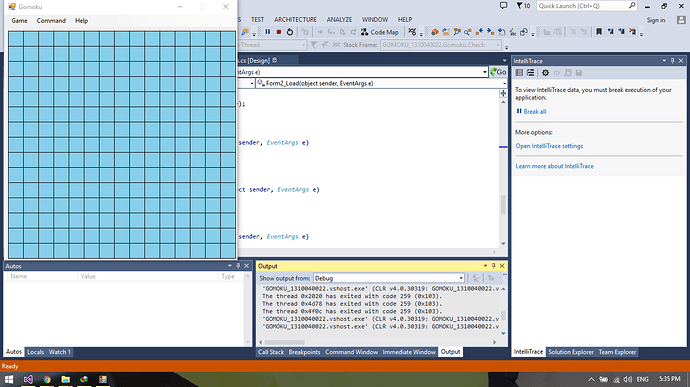Pause debugging with the Break All toolbar icon
This screenshot has width=690, height=387.
click(268, 32)
